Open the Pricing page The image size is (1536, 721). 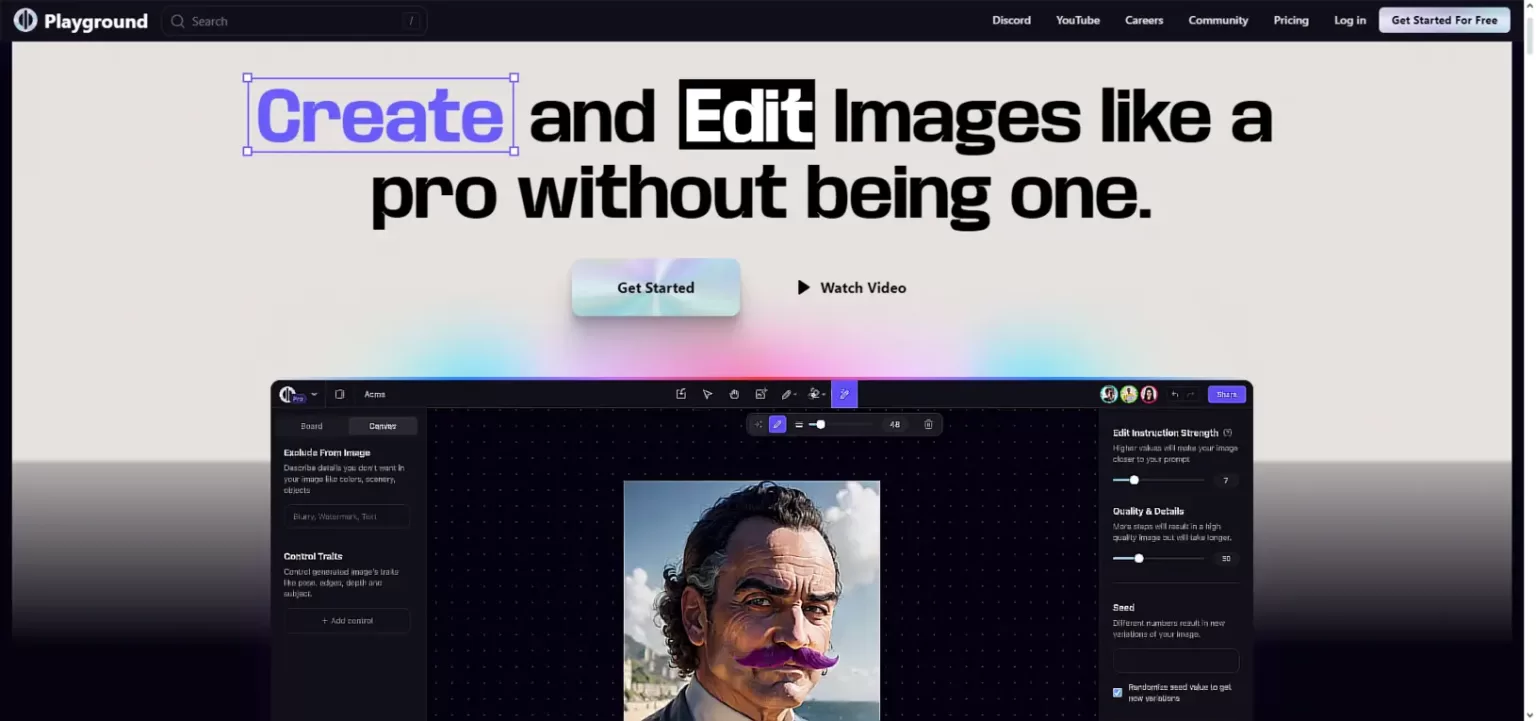pyautogui.click(x=1291, y=20)
